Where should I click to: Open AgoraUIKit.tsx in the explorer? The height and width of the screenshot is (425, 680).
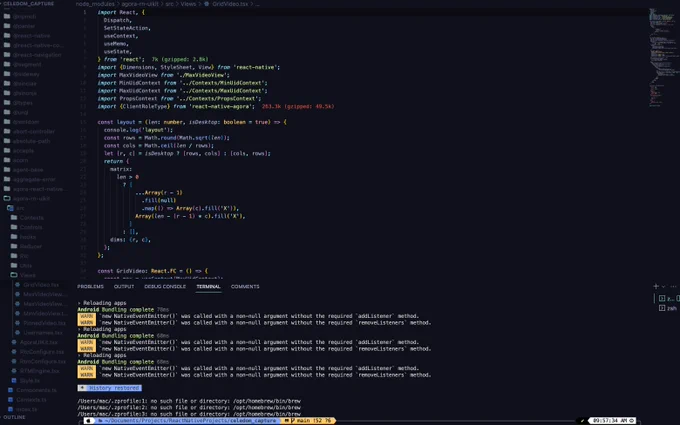39,342
